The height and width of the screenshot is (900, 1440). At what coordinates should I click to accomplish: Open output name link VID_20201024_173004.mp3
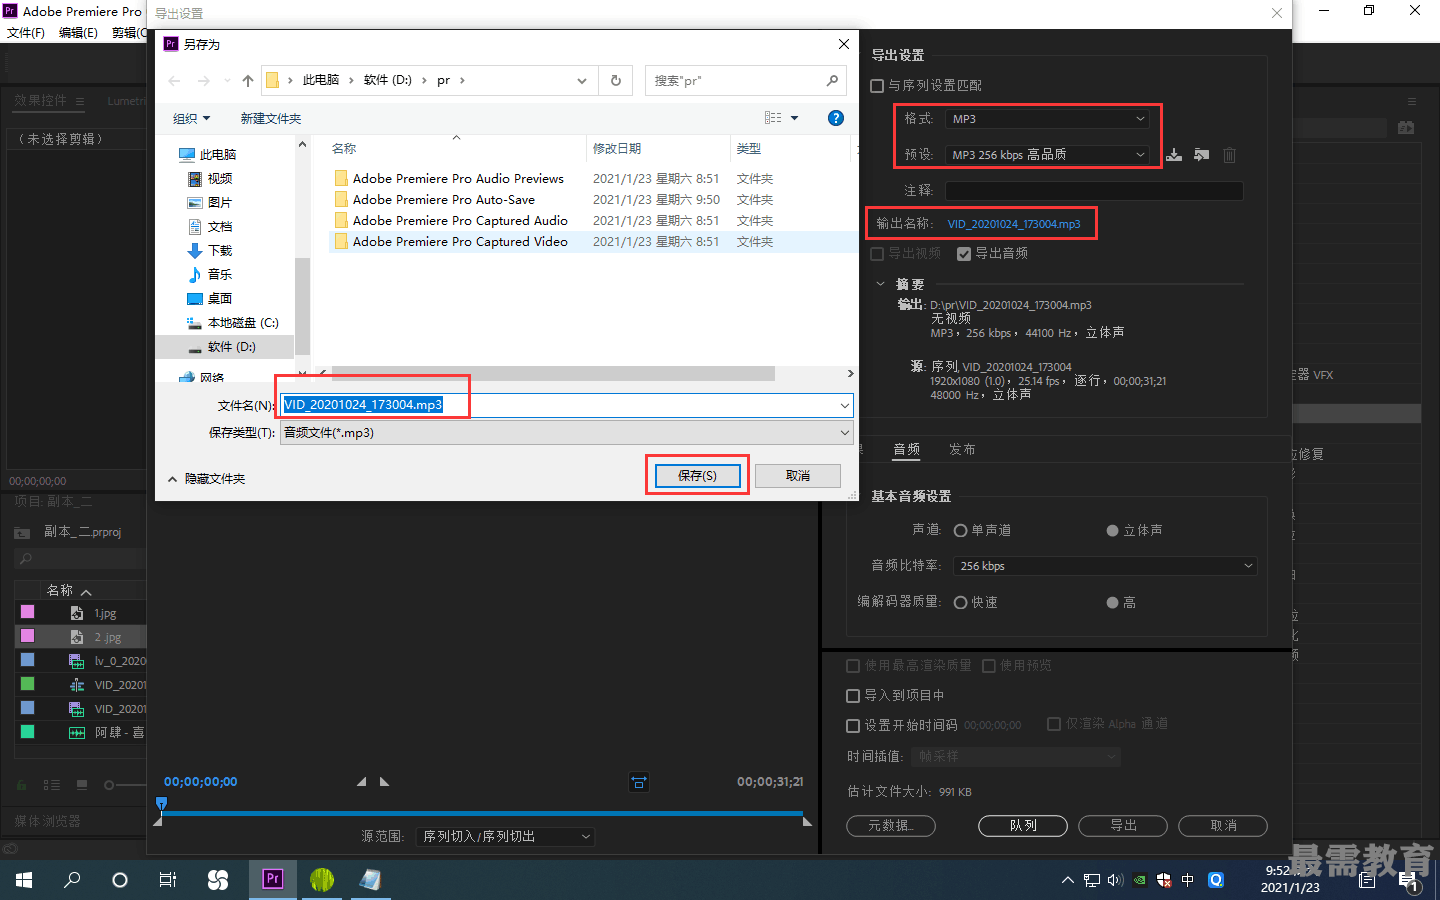coord(1014,224)
